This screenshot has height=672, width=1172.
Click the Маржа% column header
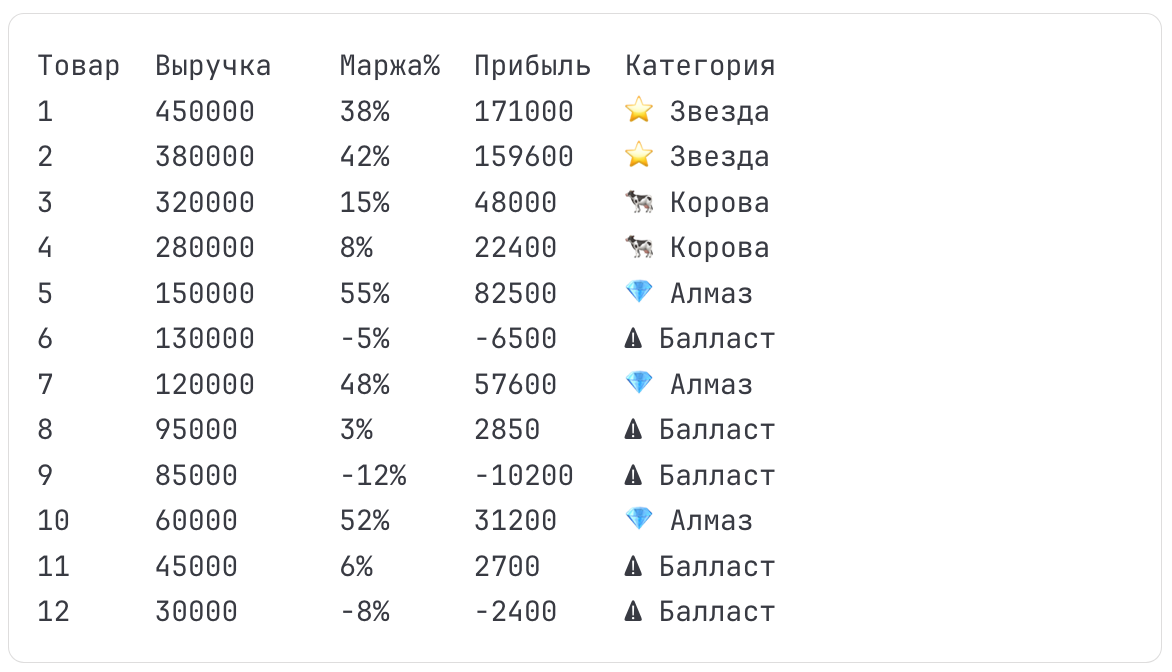pos(390,66)
